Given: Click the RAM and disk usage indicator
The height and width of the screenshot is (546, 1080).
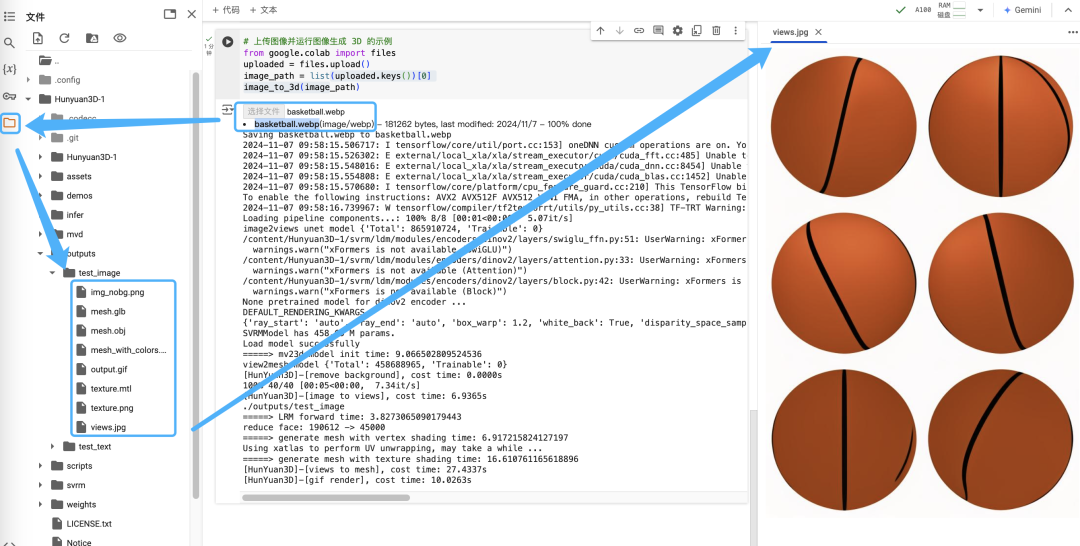Looking at the screenshot, I should pos(951,10).
